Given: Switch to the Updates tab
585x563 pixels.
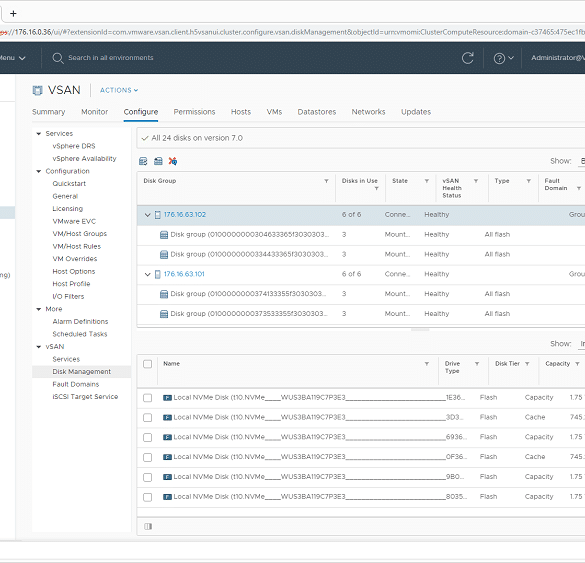Looking at the screenshot, I should coord(416,112).
